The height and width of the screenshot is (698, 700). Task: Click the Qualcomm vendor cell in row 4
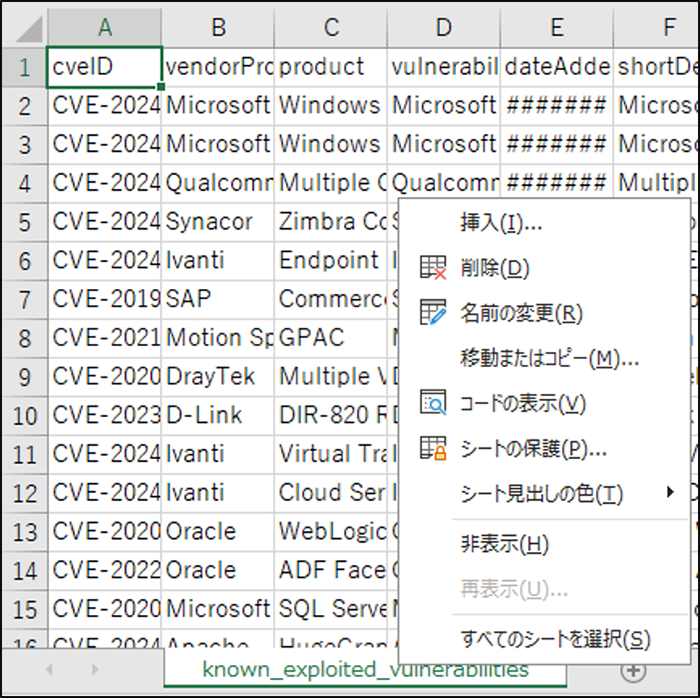(218, 183)
